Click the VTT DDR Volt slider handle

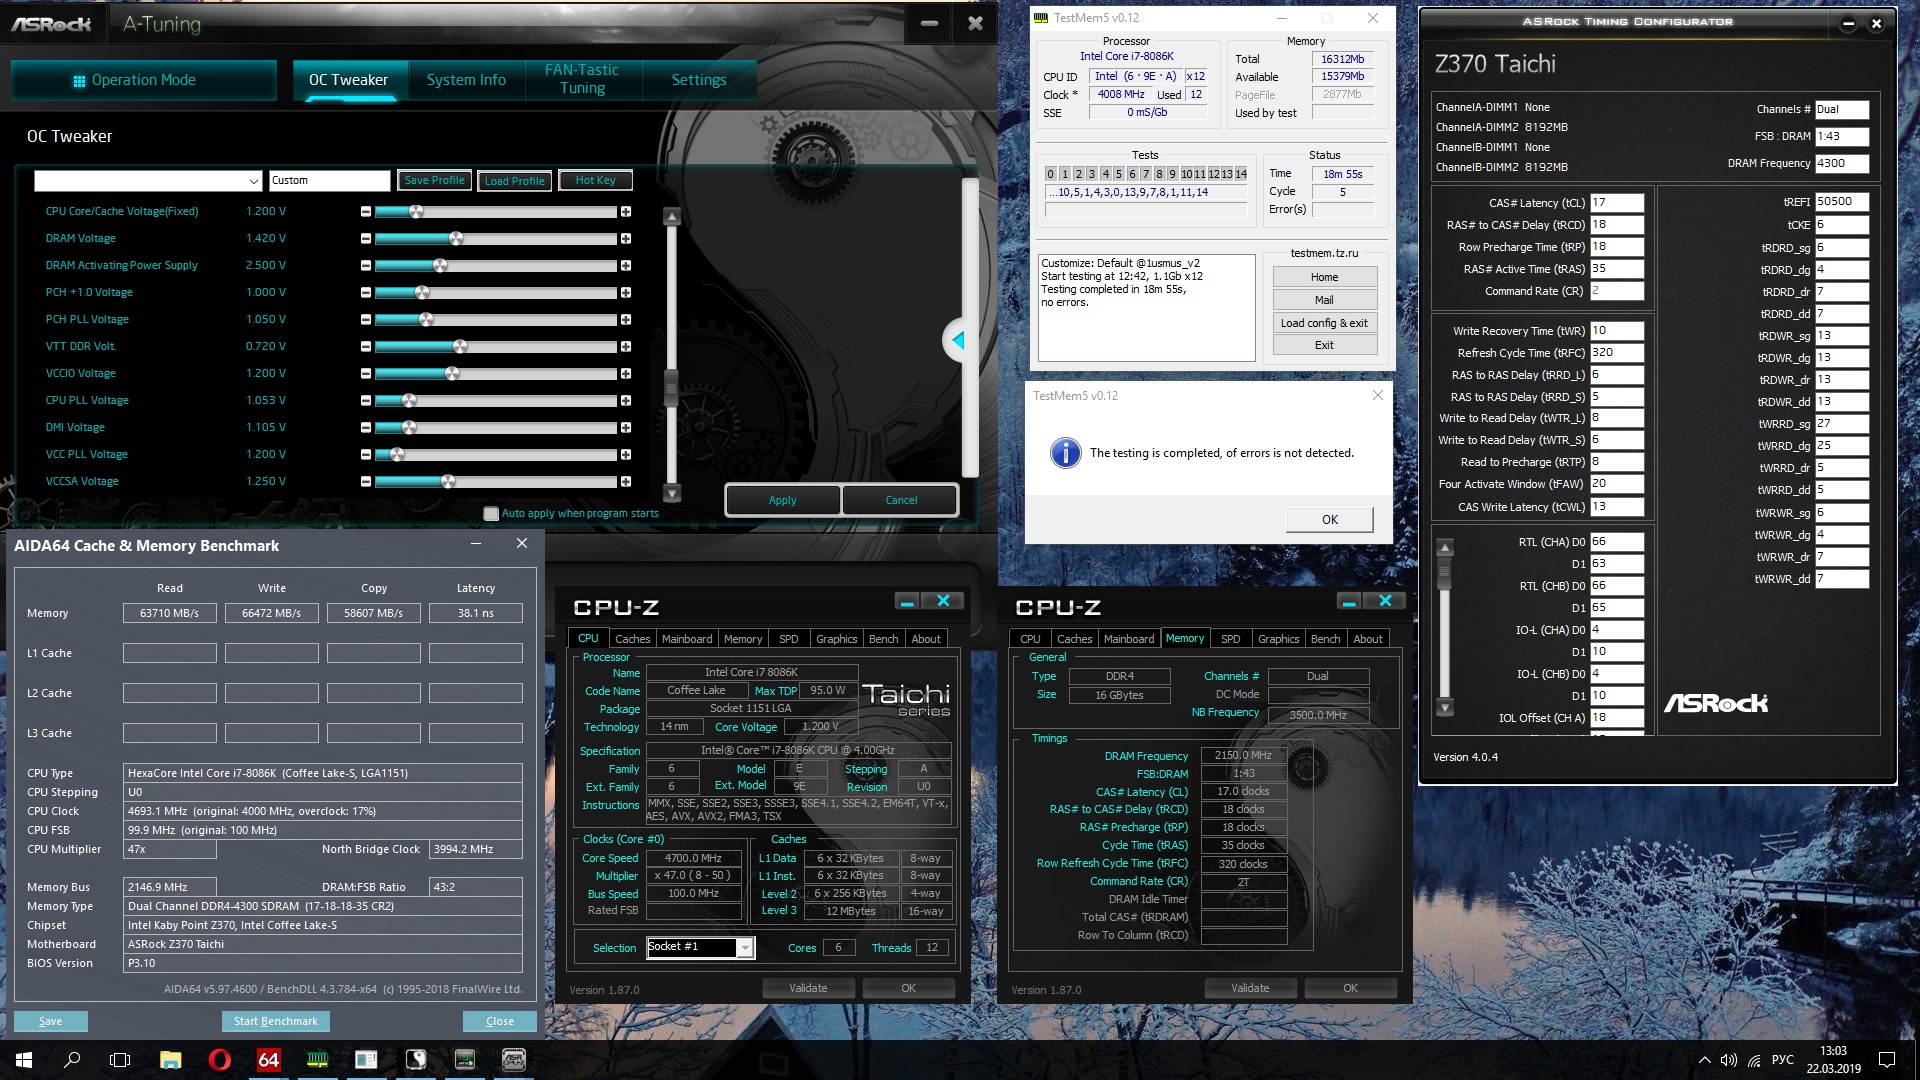click(460, 347)
